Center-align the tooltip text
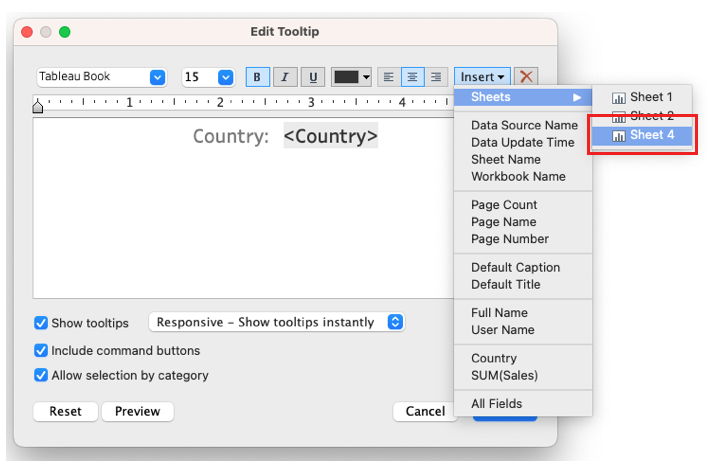This screenshot has width=710, height=468. pos(412,77)
